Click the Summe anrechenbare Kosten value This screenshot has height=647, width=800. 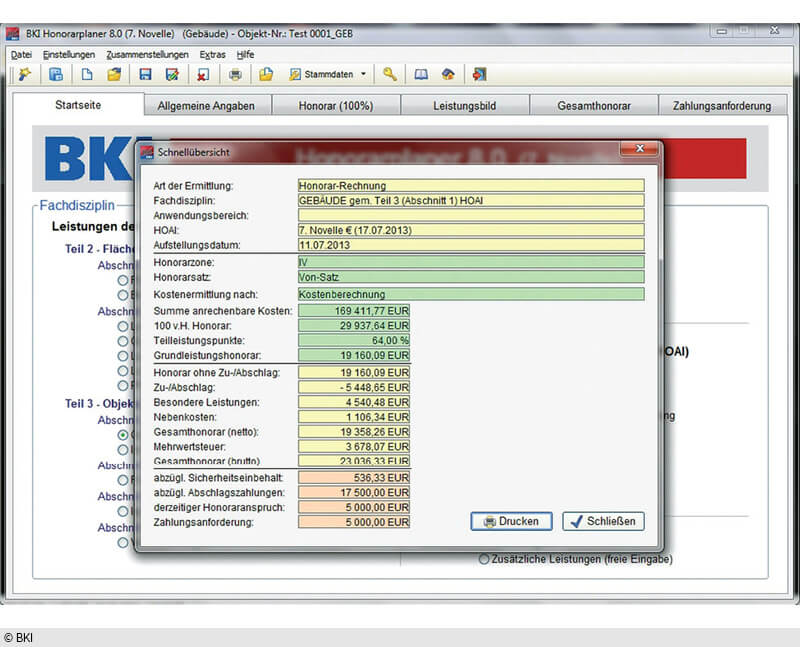click(354, 311)
